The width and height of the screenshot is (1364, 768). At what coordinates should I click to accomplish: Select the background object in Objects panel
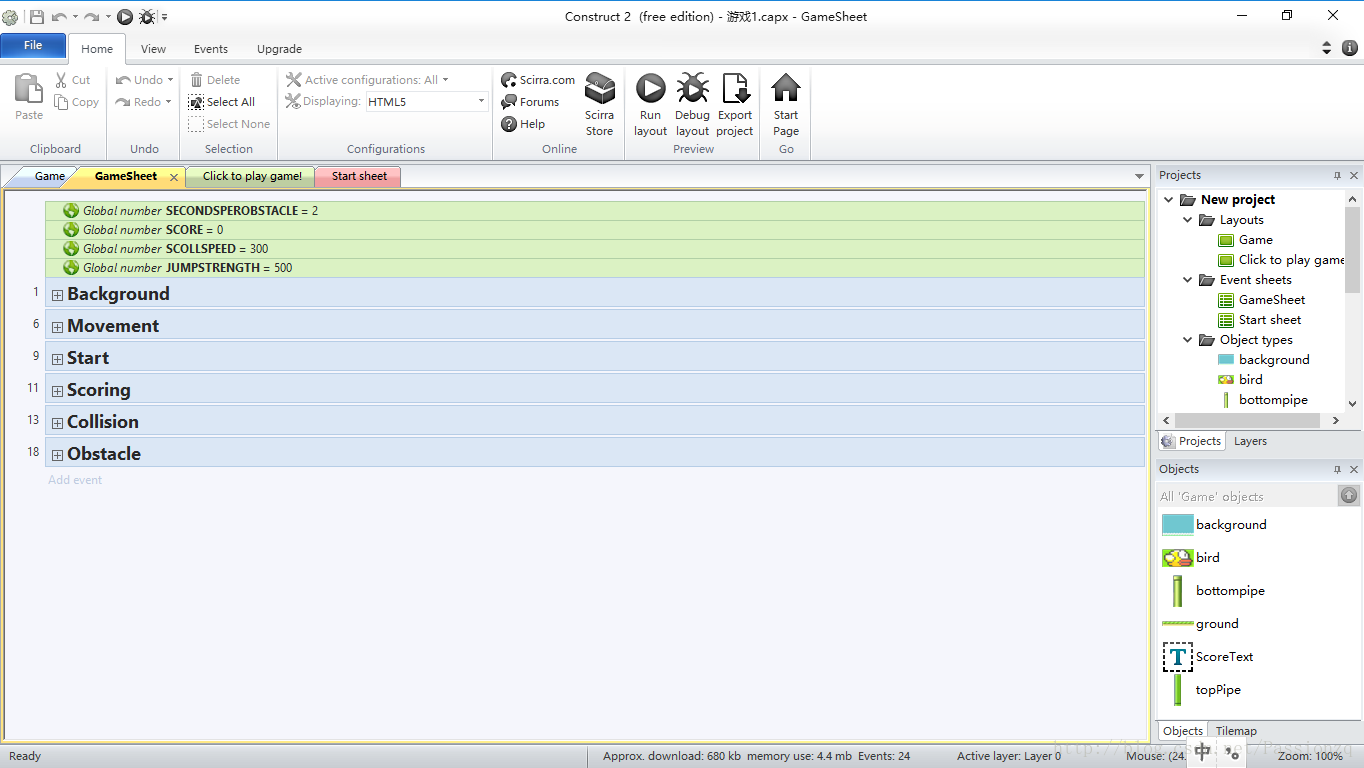(x=1214, y=525)
